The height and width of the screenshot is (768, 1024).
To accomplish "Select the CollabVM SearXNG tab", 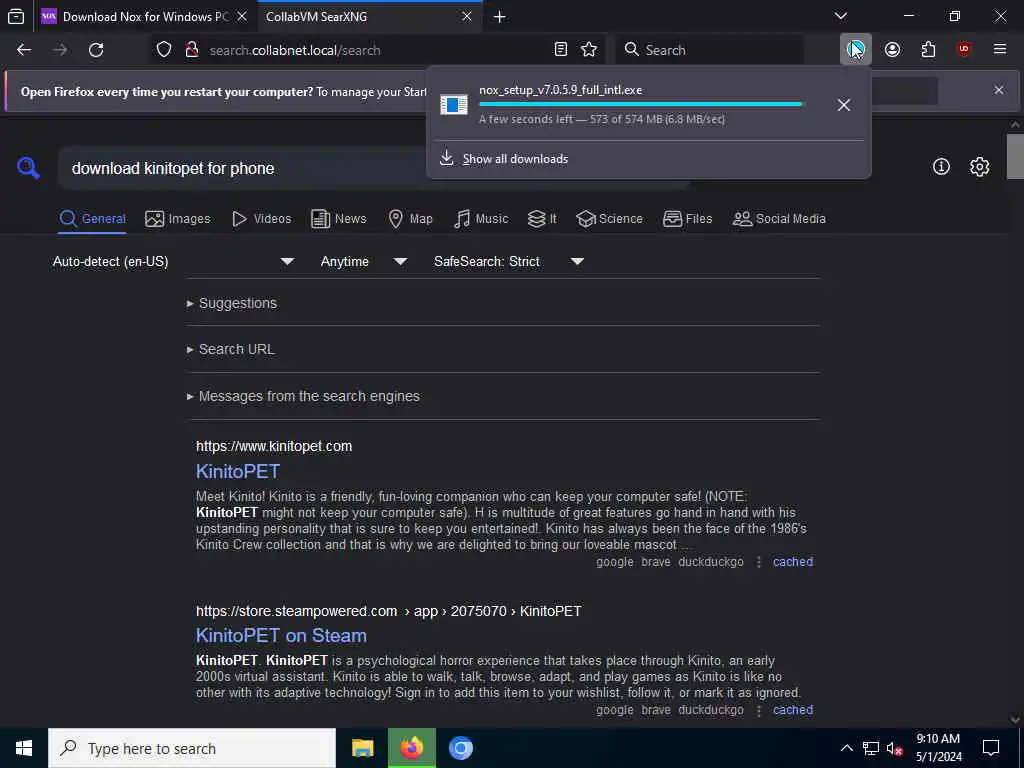I will [370, 16].
